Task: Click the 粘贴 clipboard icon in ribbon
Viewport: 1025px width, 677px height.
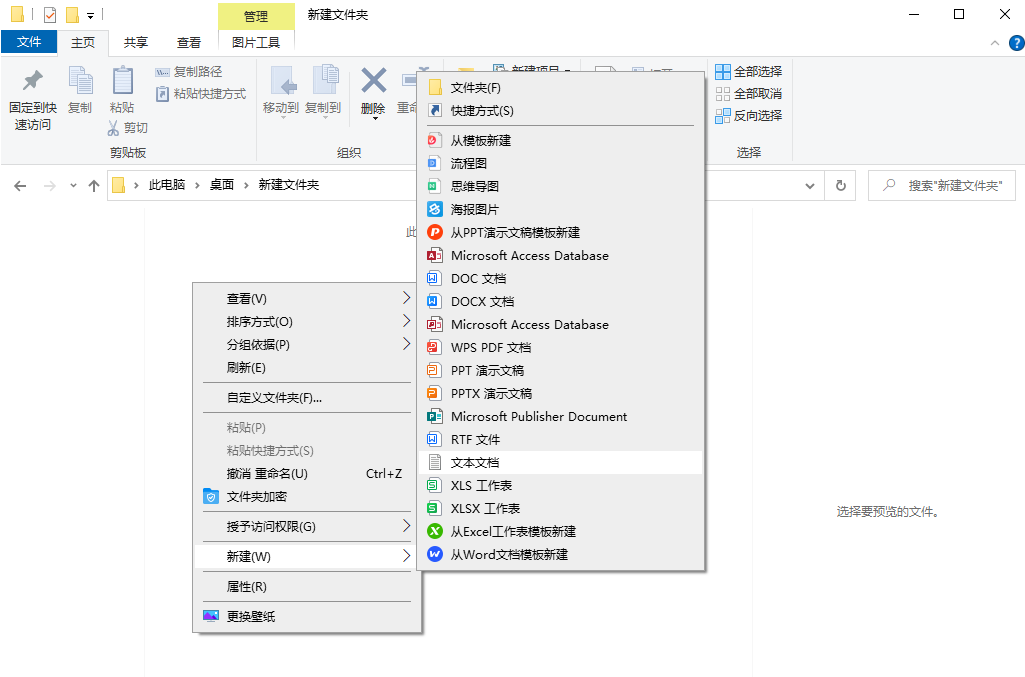Action: coord(122,82)
